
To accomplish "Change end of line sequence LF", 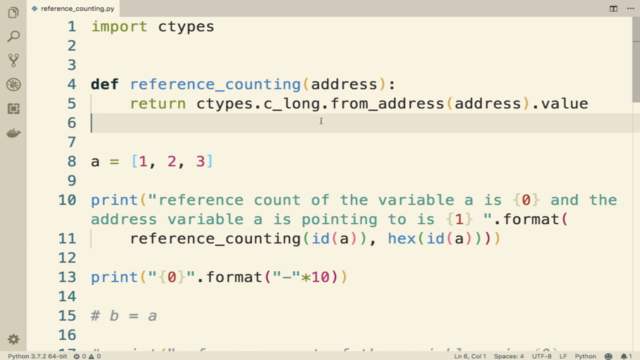I will click(x=563, y=356).
